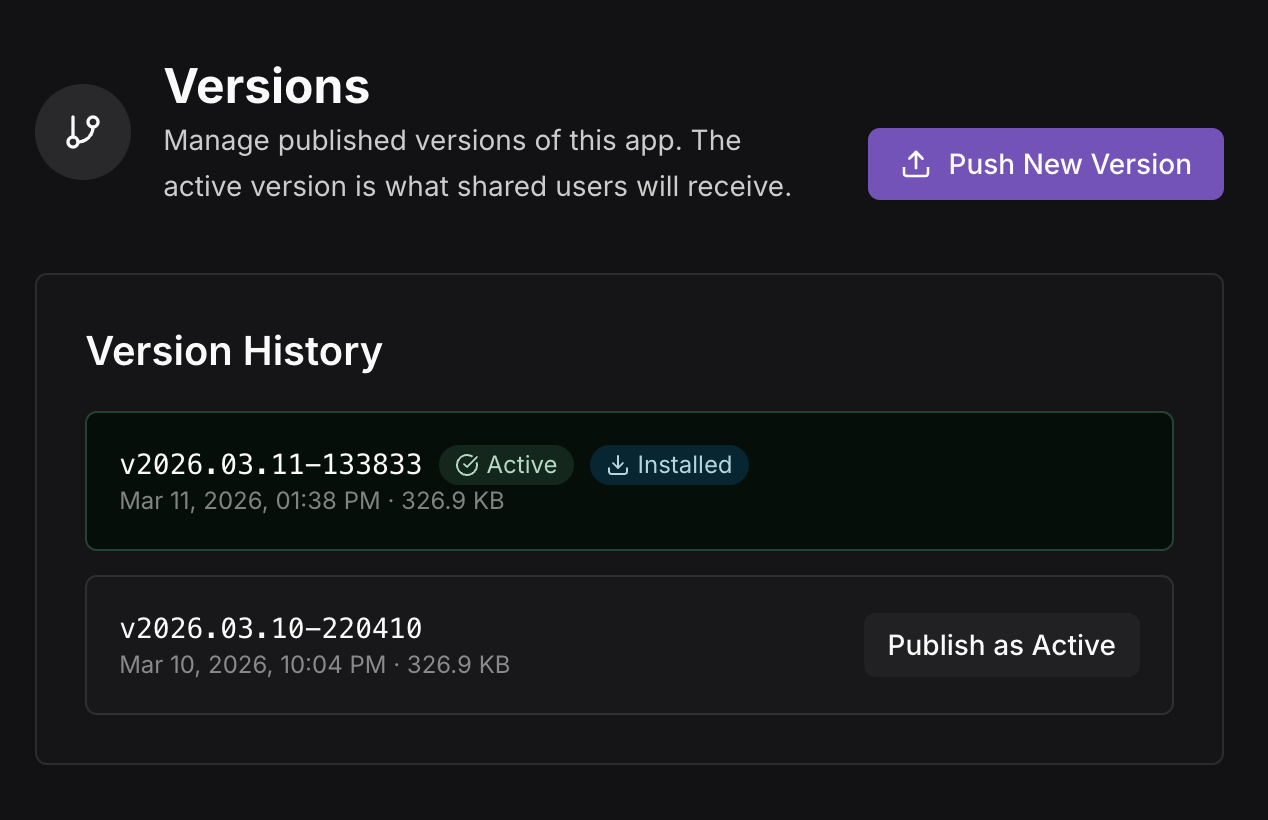This screenshot has height=820, width=1268.
Task: Publish v2026.03.10-220410 as active
Action: point(1001,645)
